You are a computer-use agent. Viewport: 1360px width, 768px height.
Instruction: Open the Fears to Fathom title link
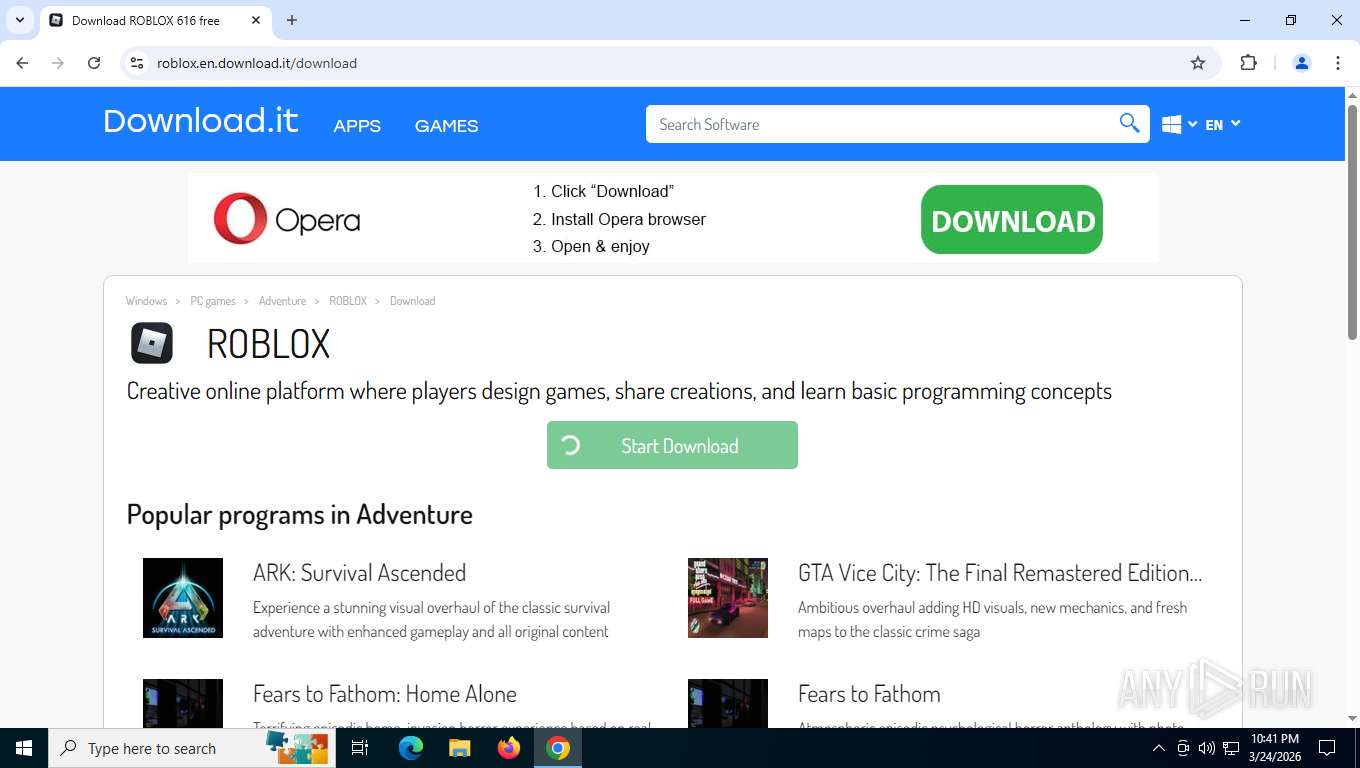tap(869, 694)
